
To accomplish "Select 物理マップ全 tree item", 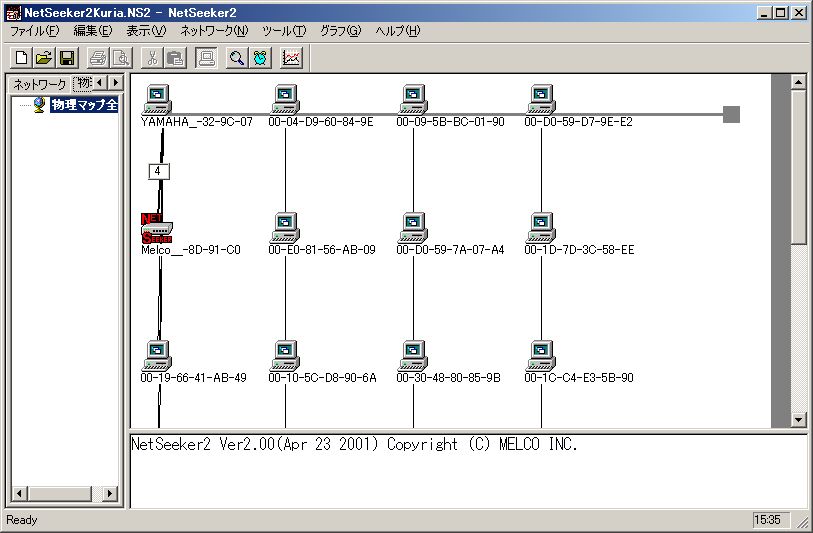I will [x=84, y=105].
